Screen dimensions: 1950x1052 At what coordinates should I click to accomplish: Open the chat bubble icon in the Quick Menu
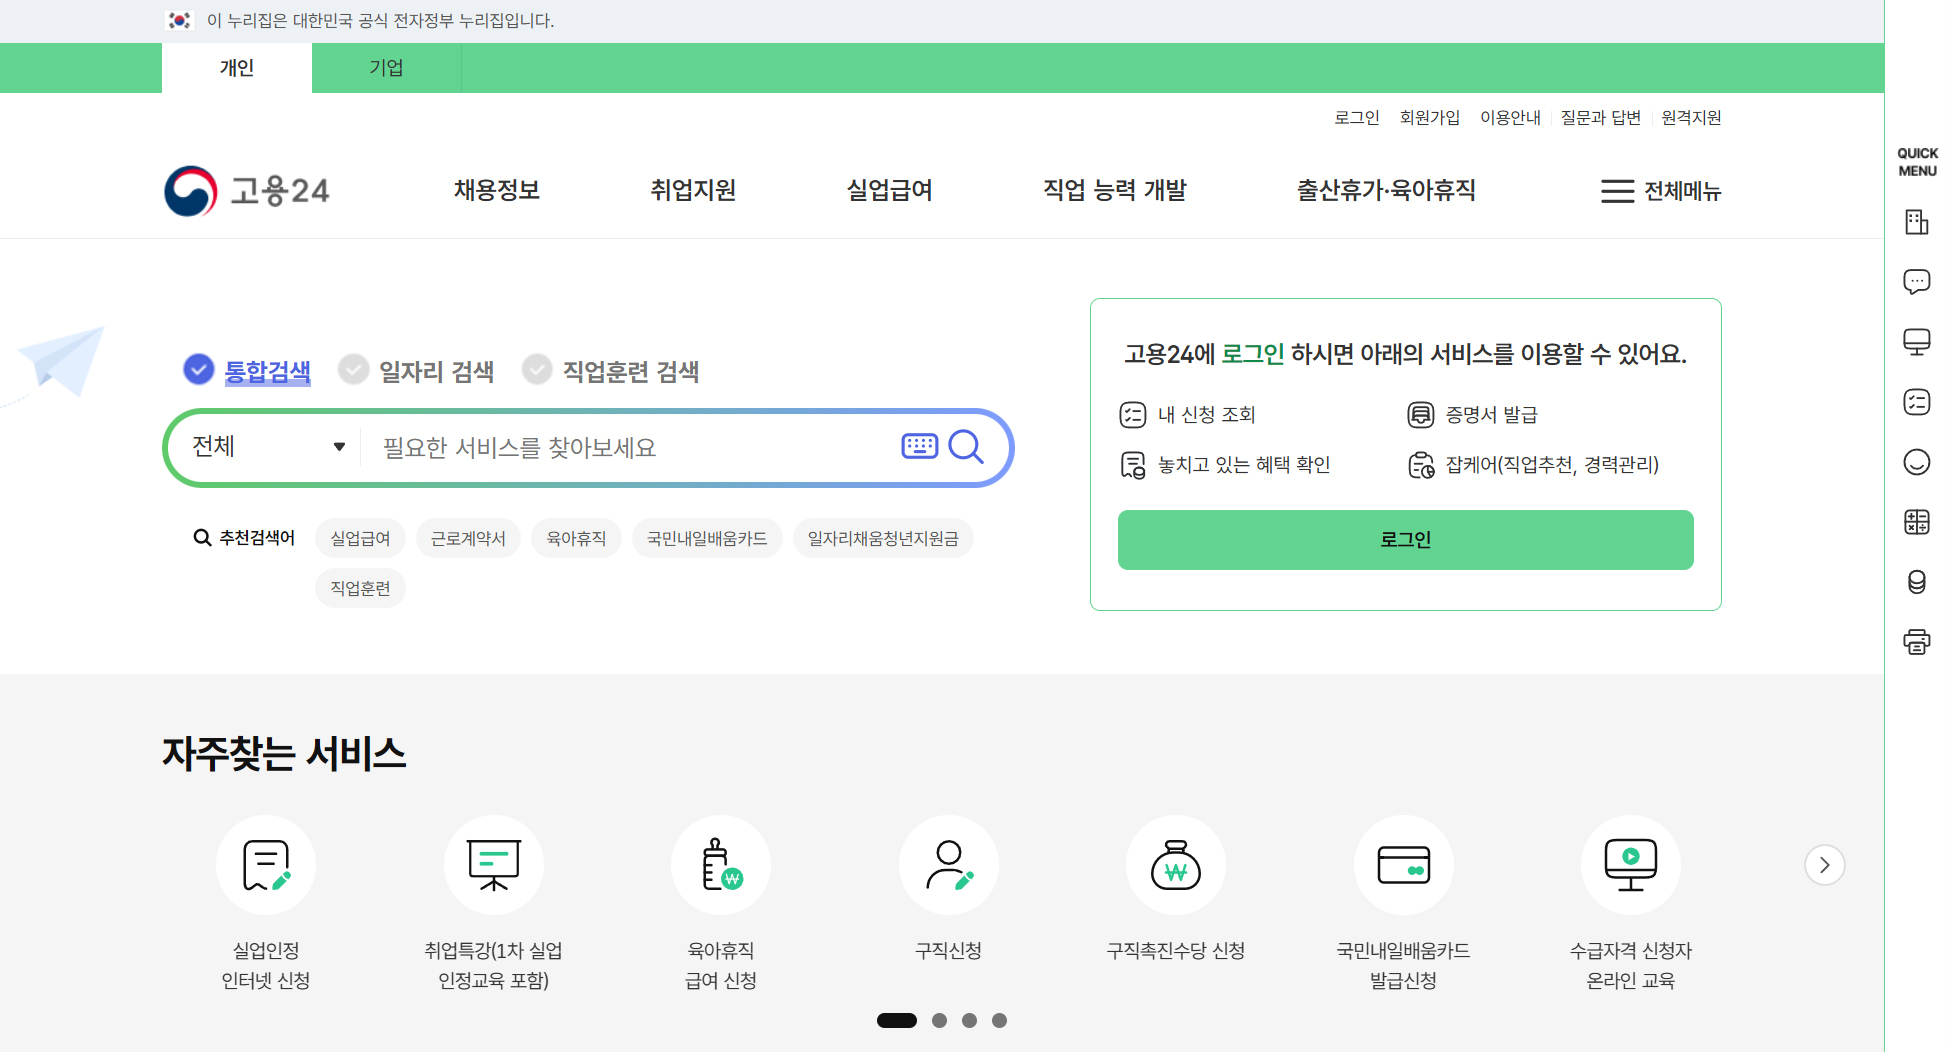(x=1917, y=282)
